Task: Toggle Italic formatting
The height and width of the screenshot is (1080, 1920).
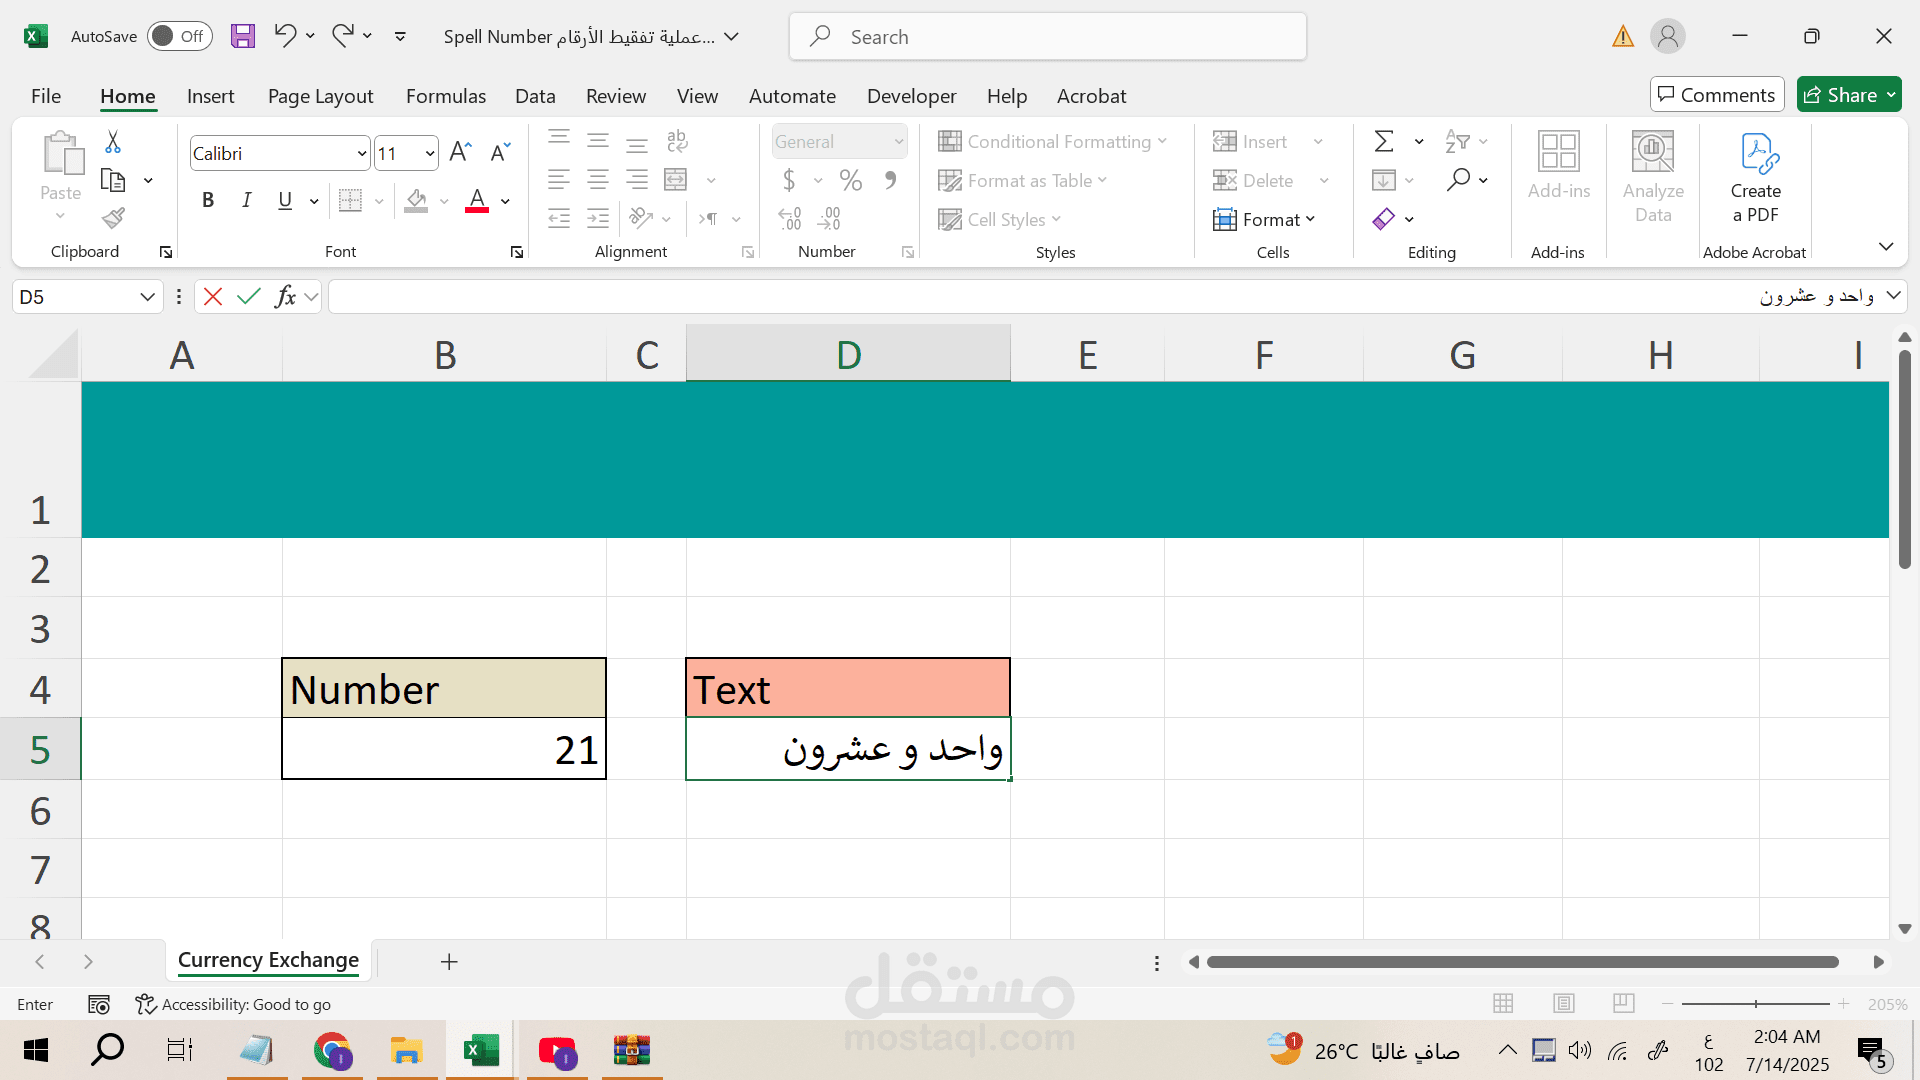Action: (x=246, y=200)
